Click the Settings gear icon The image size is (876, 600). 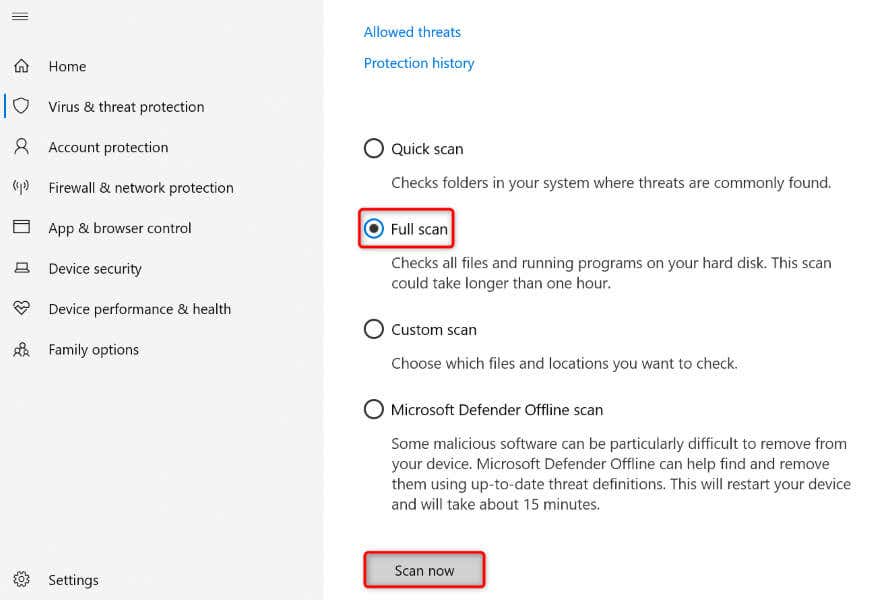pos(21,579)
